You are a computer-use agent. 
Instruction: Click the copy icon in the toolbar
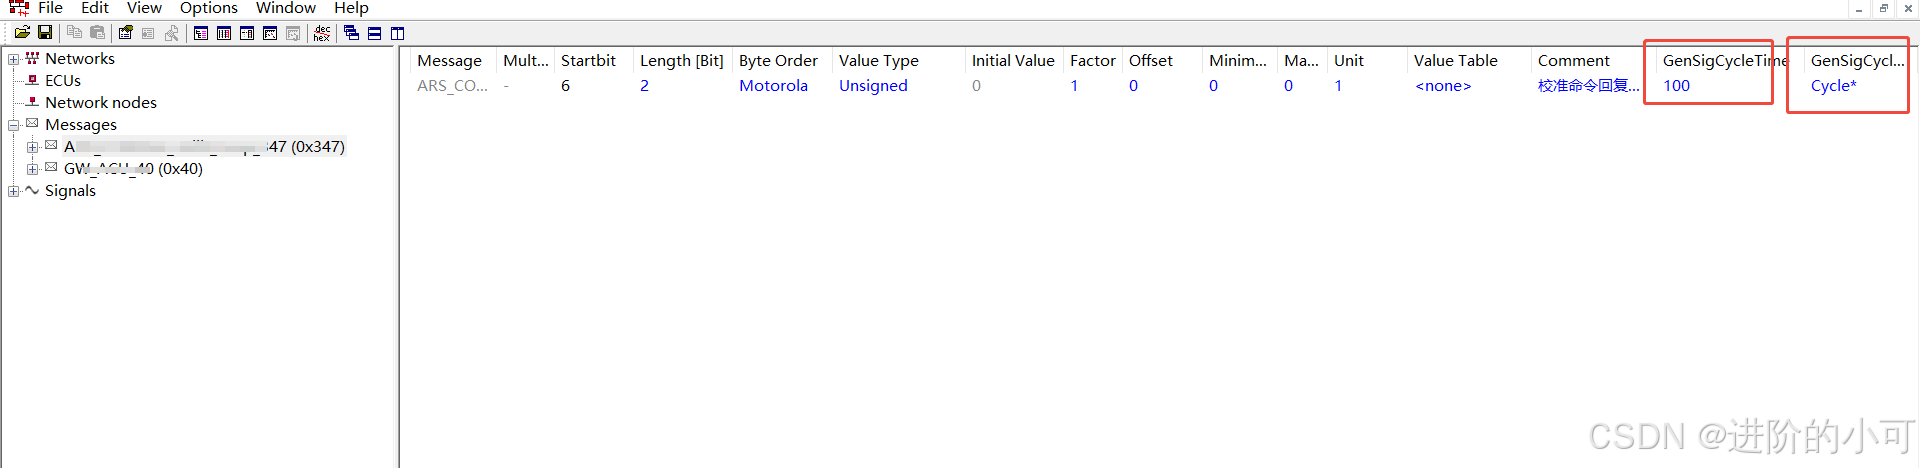pos(74,32)
